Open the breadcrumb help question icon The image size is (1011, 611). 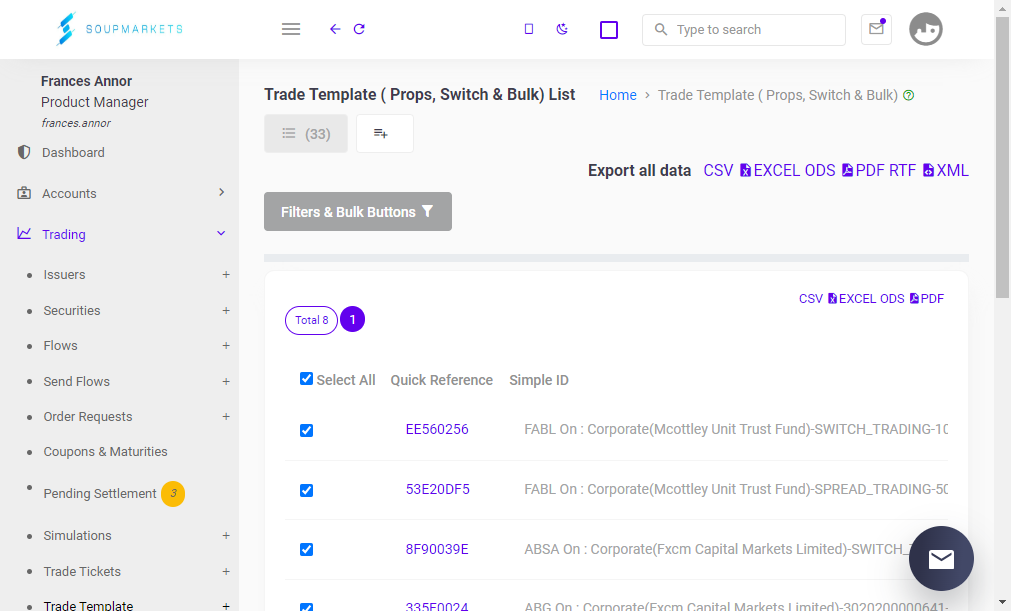point(908,95)
